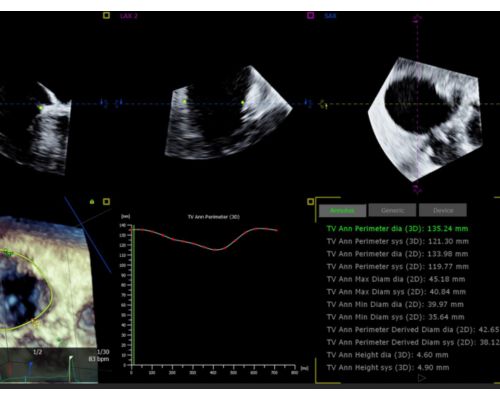Screen dimensions: 500x400
Task: Click the TV Ann Perimeter (3D) graph title
Action: 214,217
